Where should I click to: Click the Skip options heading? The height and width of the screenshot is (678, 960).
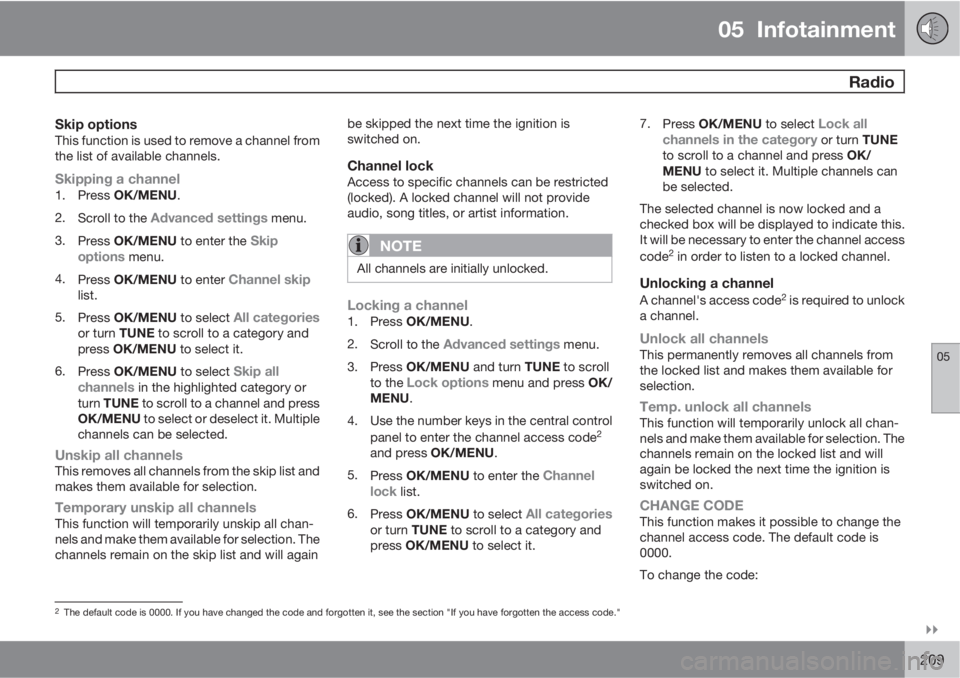coord(96,124)
